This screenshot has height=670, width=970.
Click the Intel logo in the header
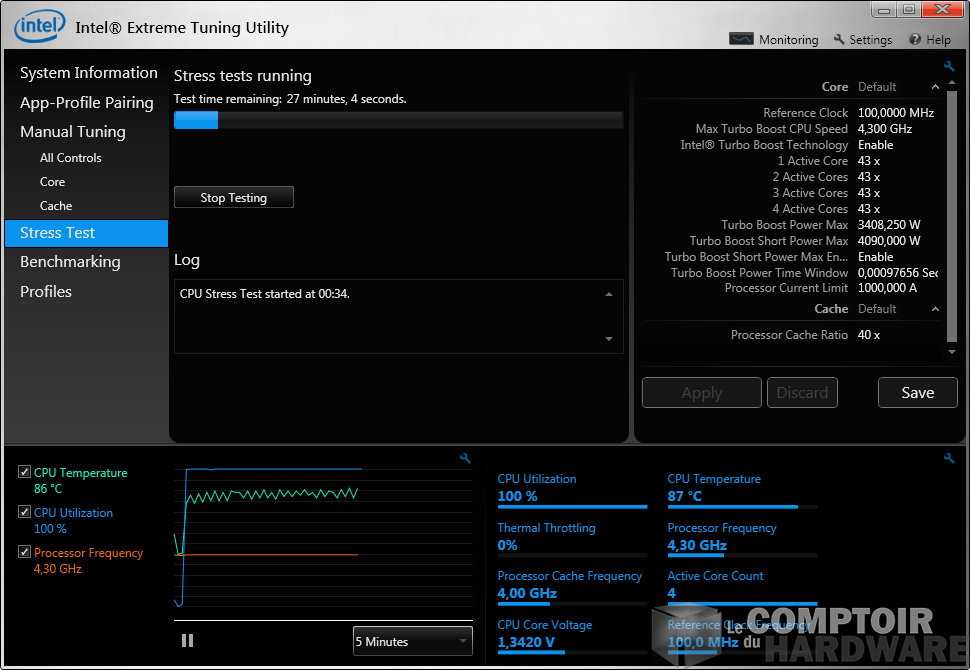coord(39,26)
